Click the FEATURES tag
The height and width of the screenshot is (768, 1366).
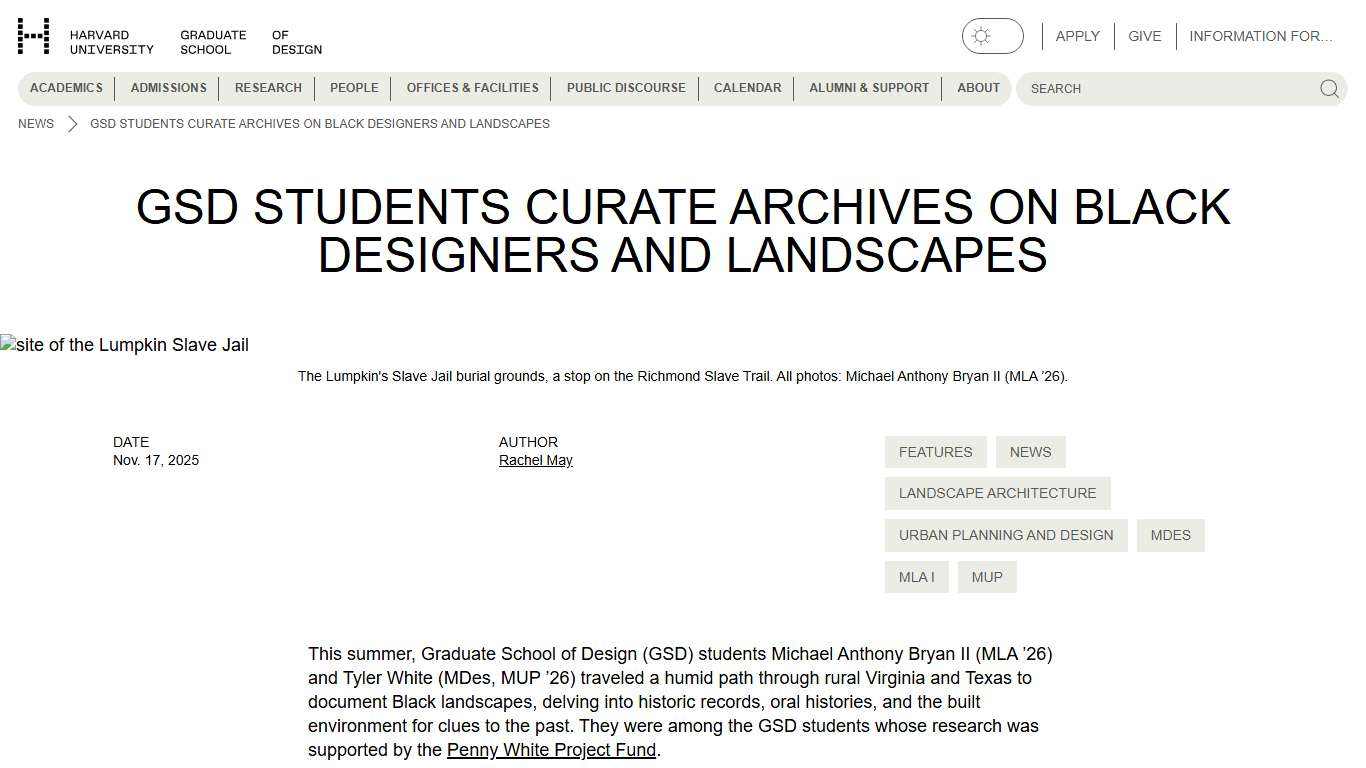[x=935, y=451]
